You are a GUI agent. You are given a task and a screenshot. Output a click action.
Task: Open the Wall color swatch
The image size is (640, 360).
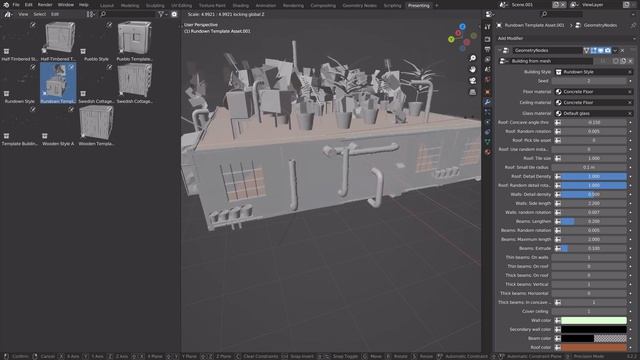593,320
